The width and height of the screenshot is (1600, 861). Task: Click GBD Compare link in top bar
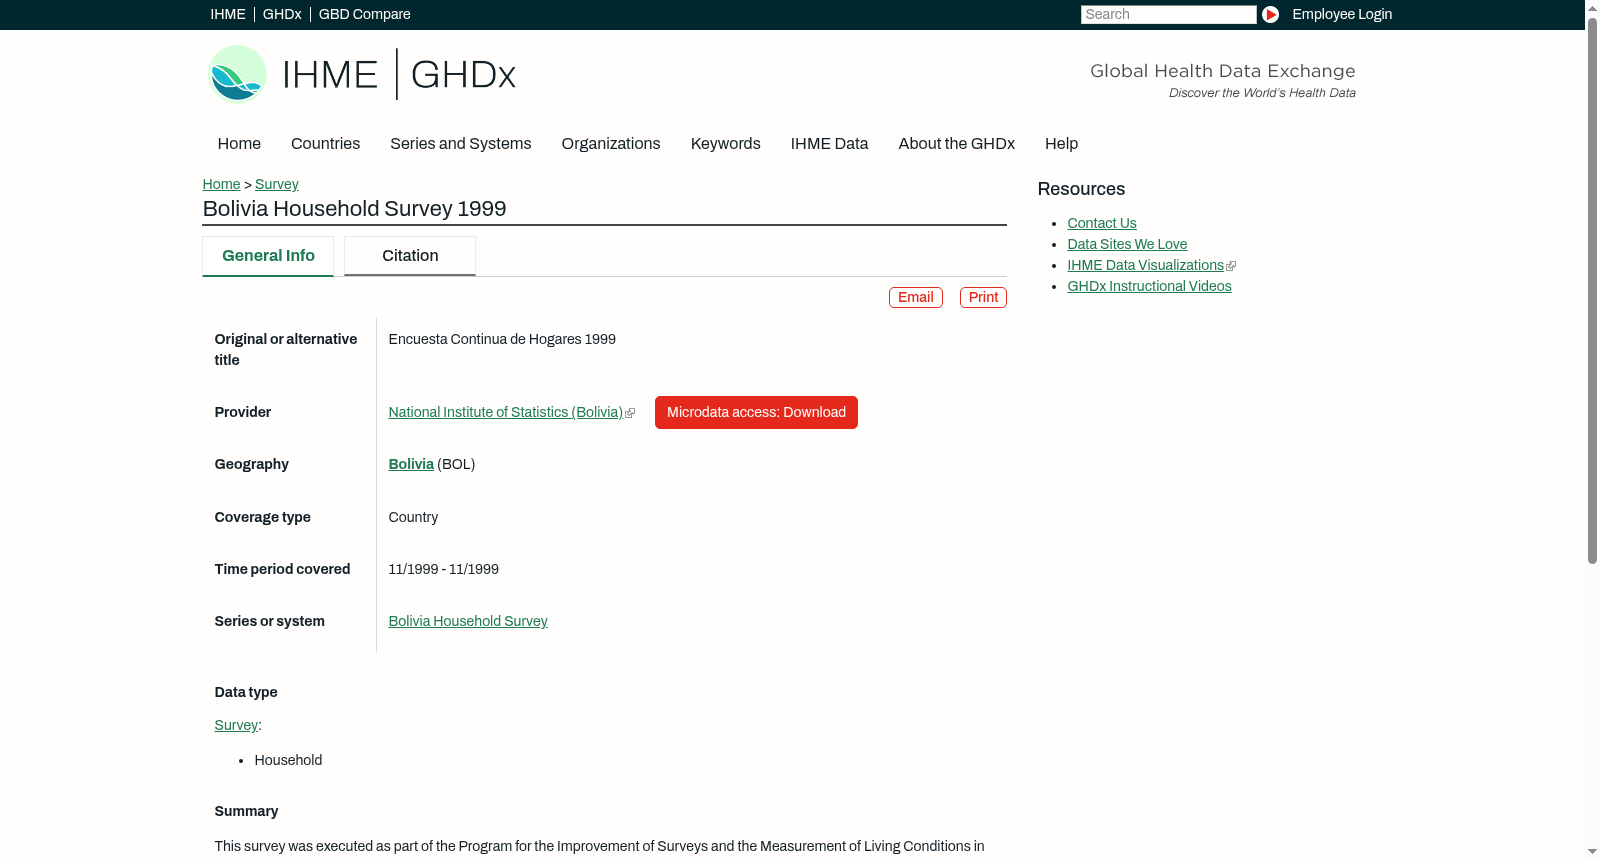click(365, 14)
